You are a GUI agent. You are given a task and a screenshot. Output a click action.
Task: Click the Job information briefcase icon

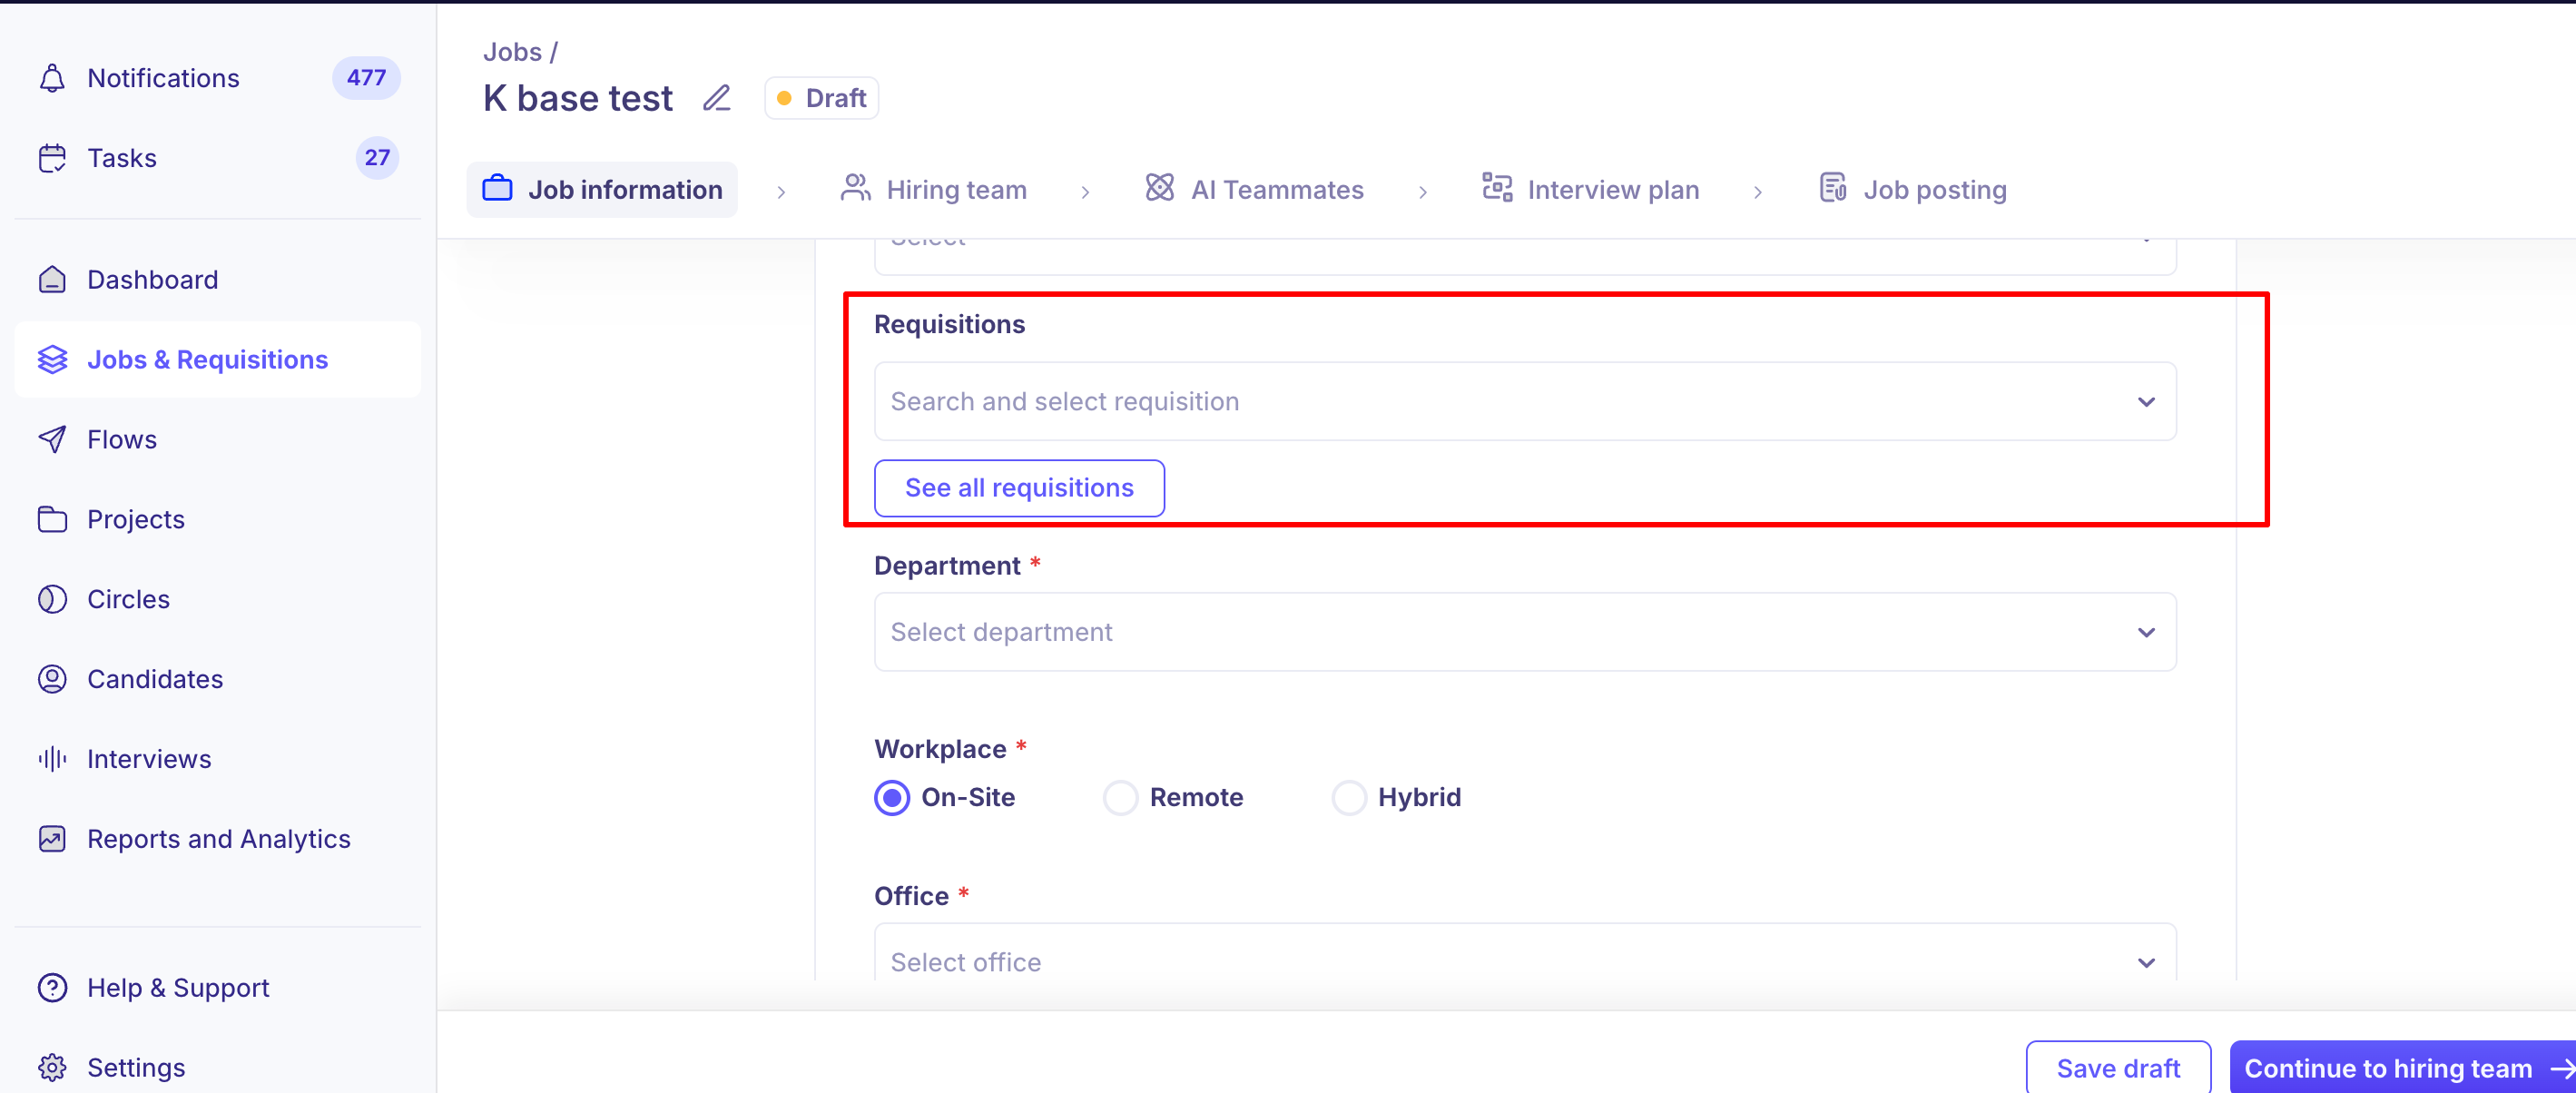[x=497, y=188]
